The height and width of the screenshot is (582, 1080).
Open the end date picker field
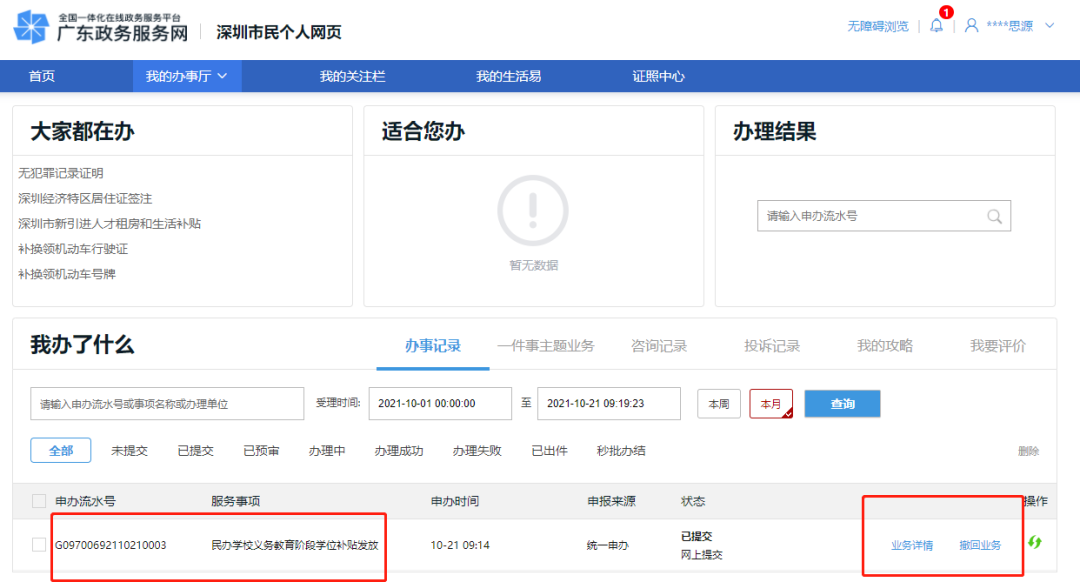[608, 404]
